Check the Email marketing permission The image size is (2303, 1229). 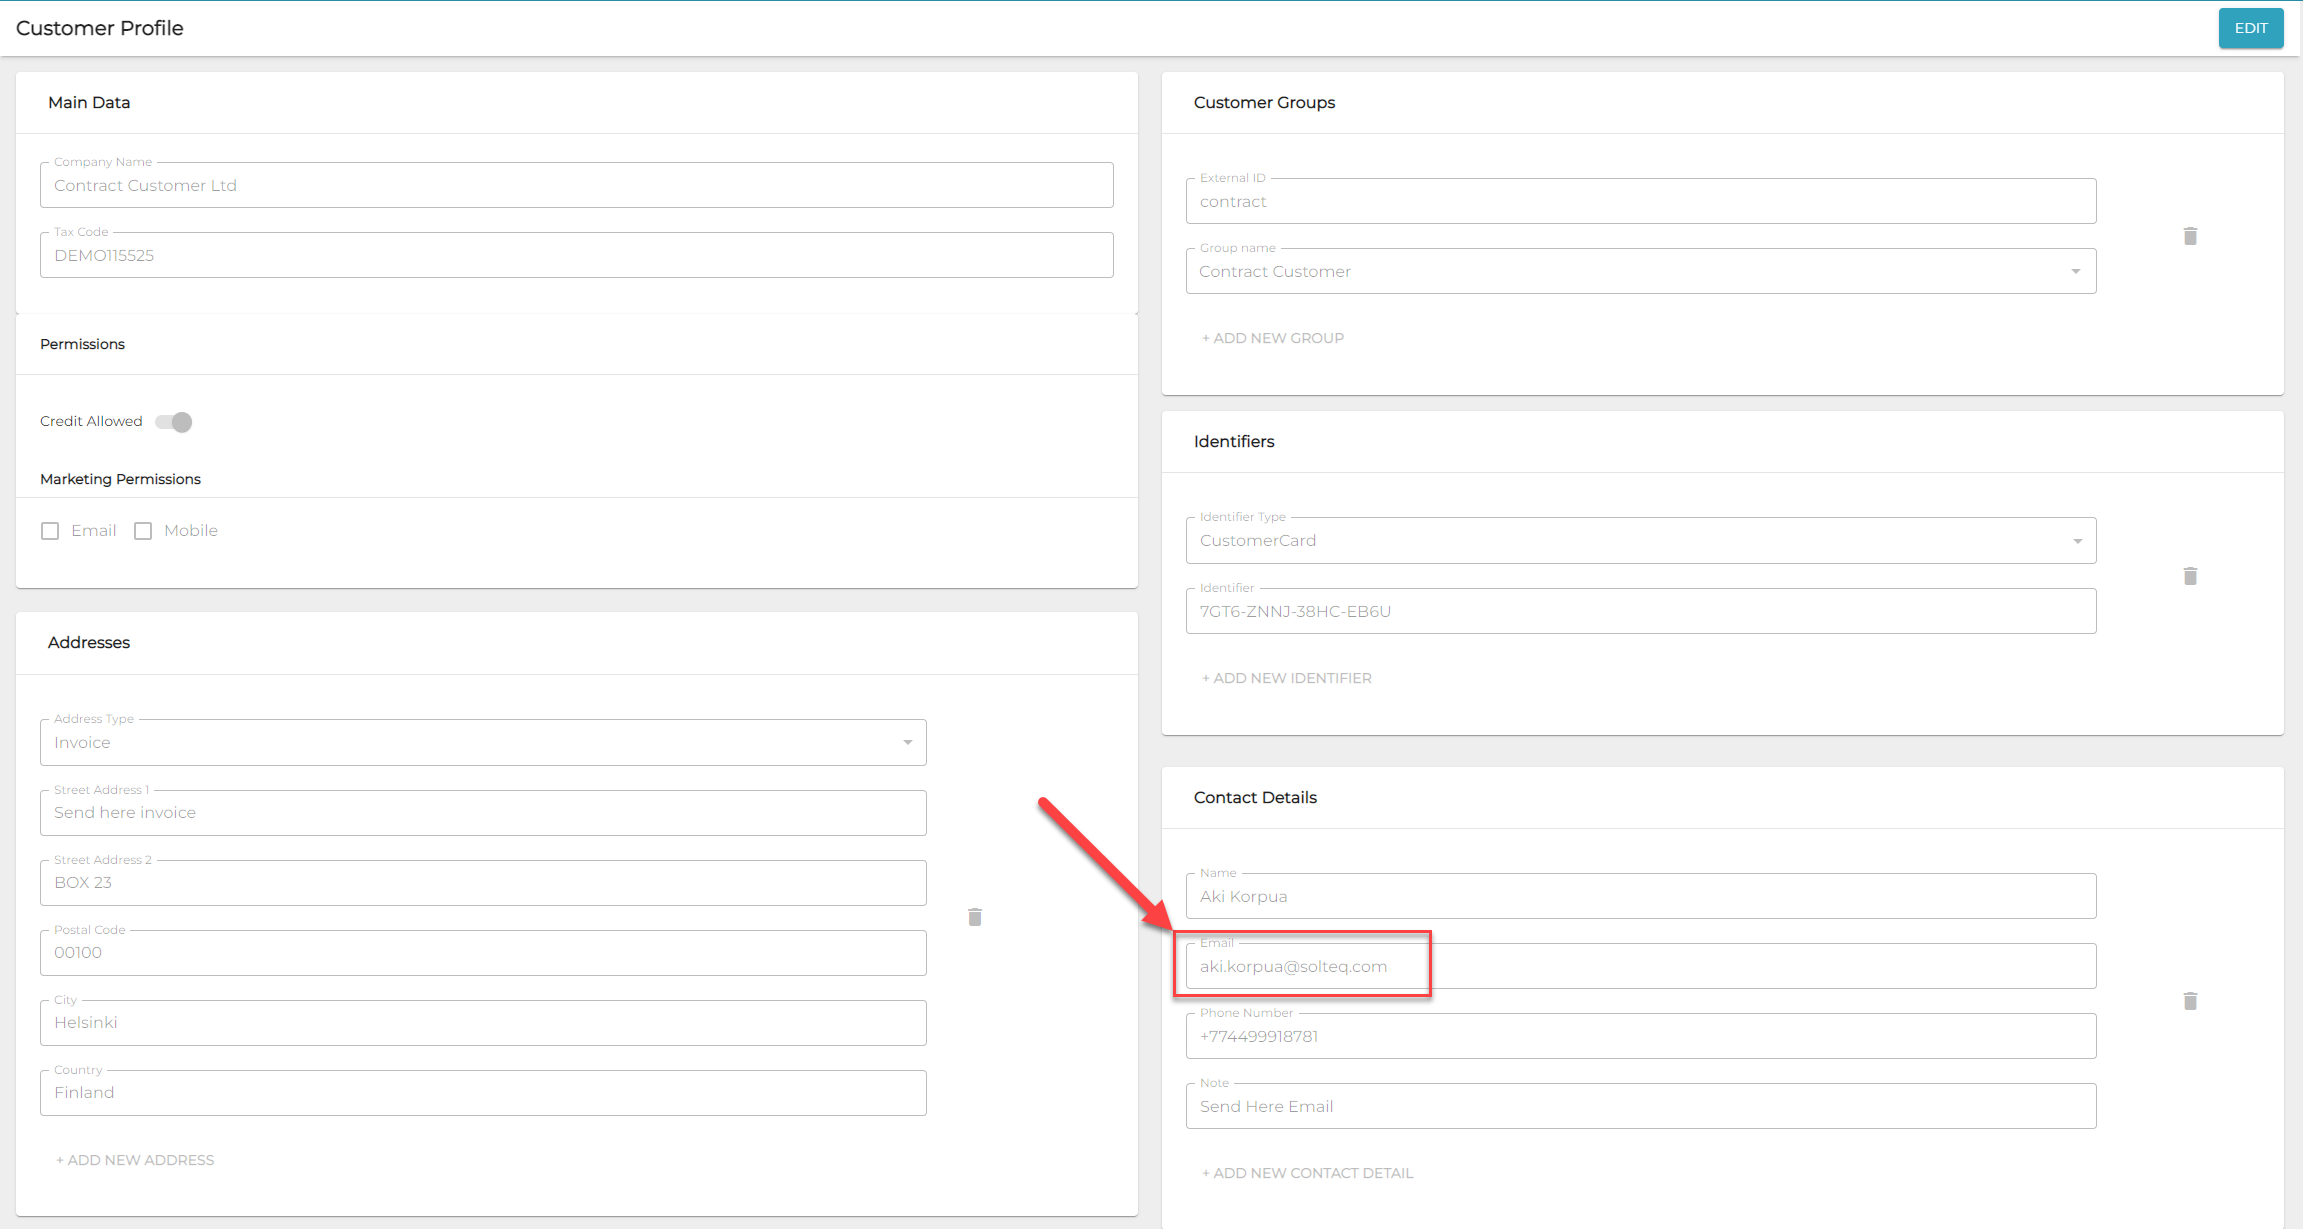click(x=50, y=531)
